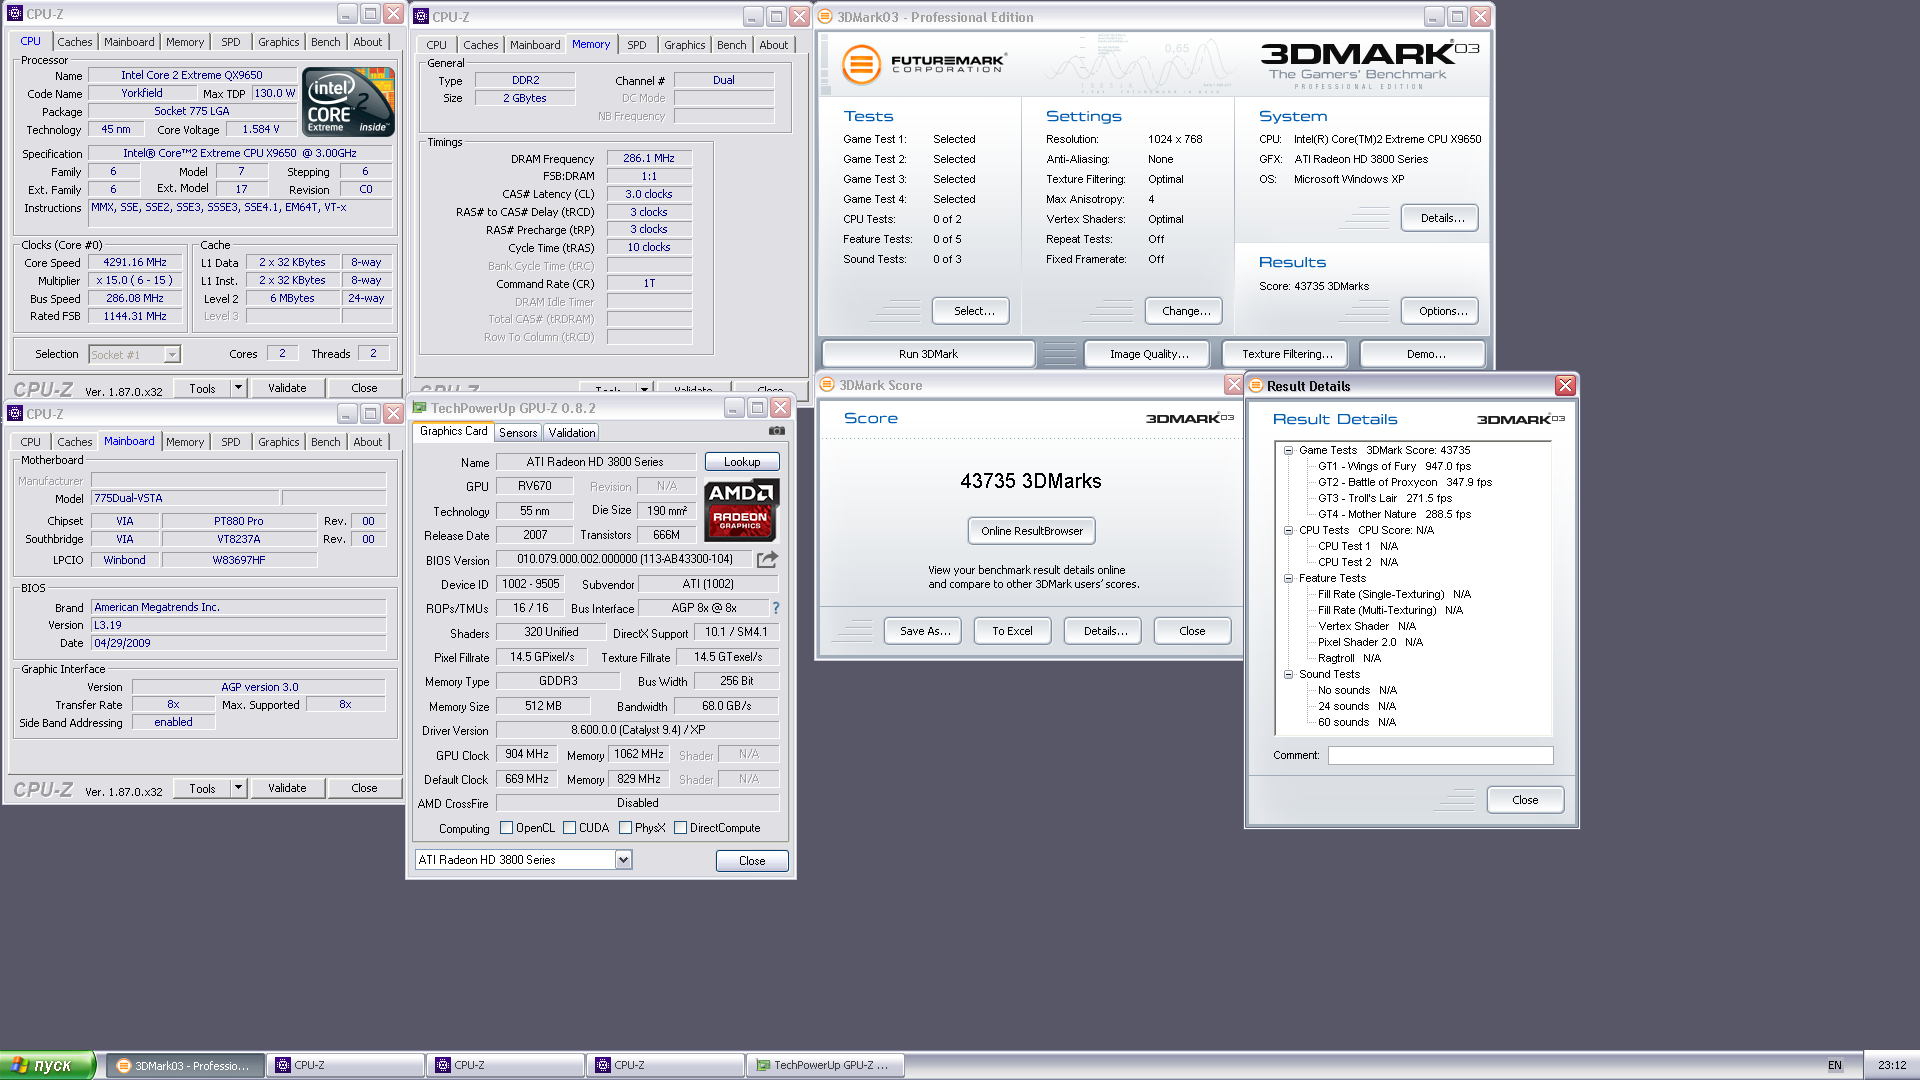This screenshot has height=1080, width=1920.
Task: Collapse the Feature Tests tree node
Action: coord(1288,578)
